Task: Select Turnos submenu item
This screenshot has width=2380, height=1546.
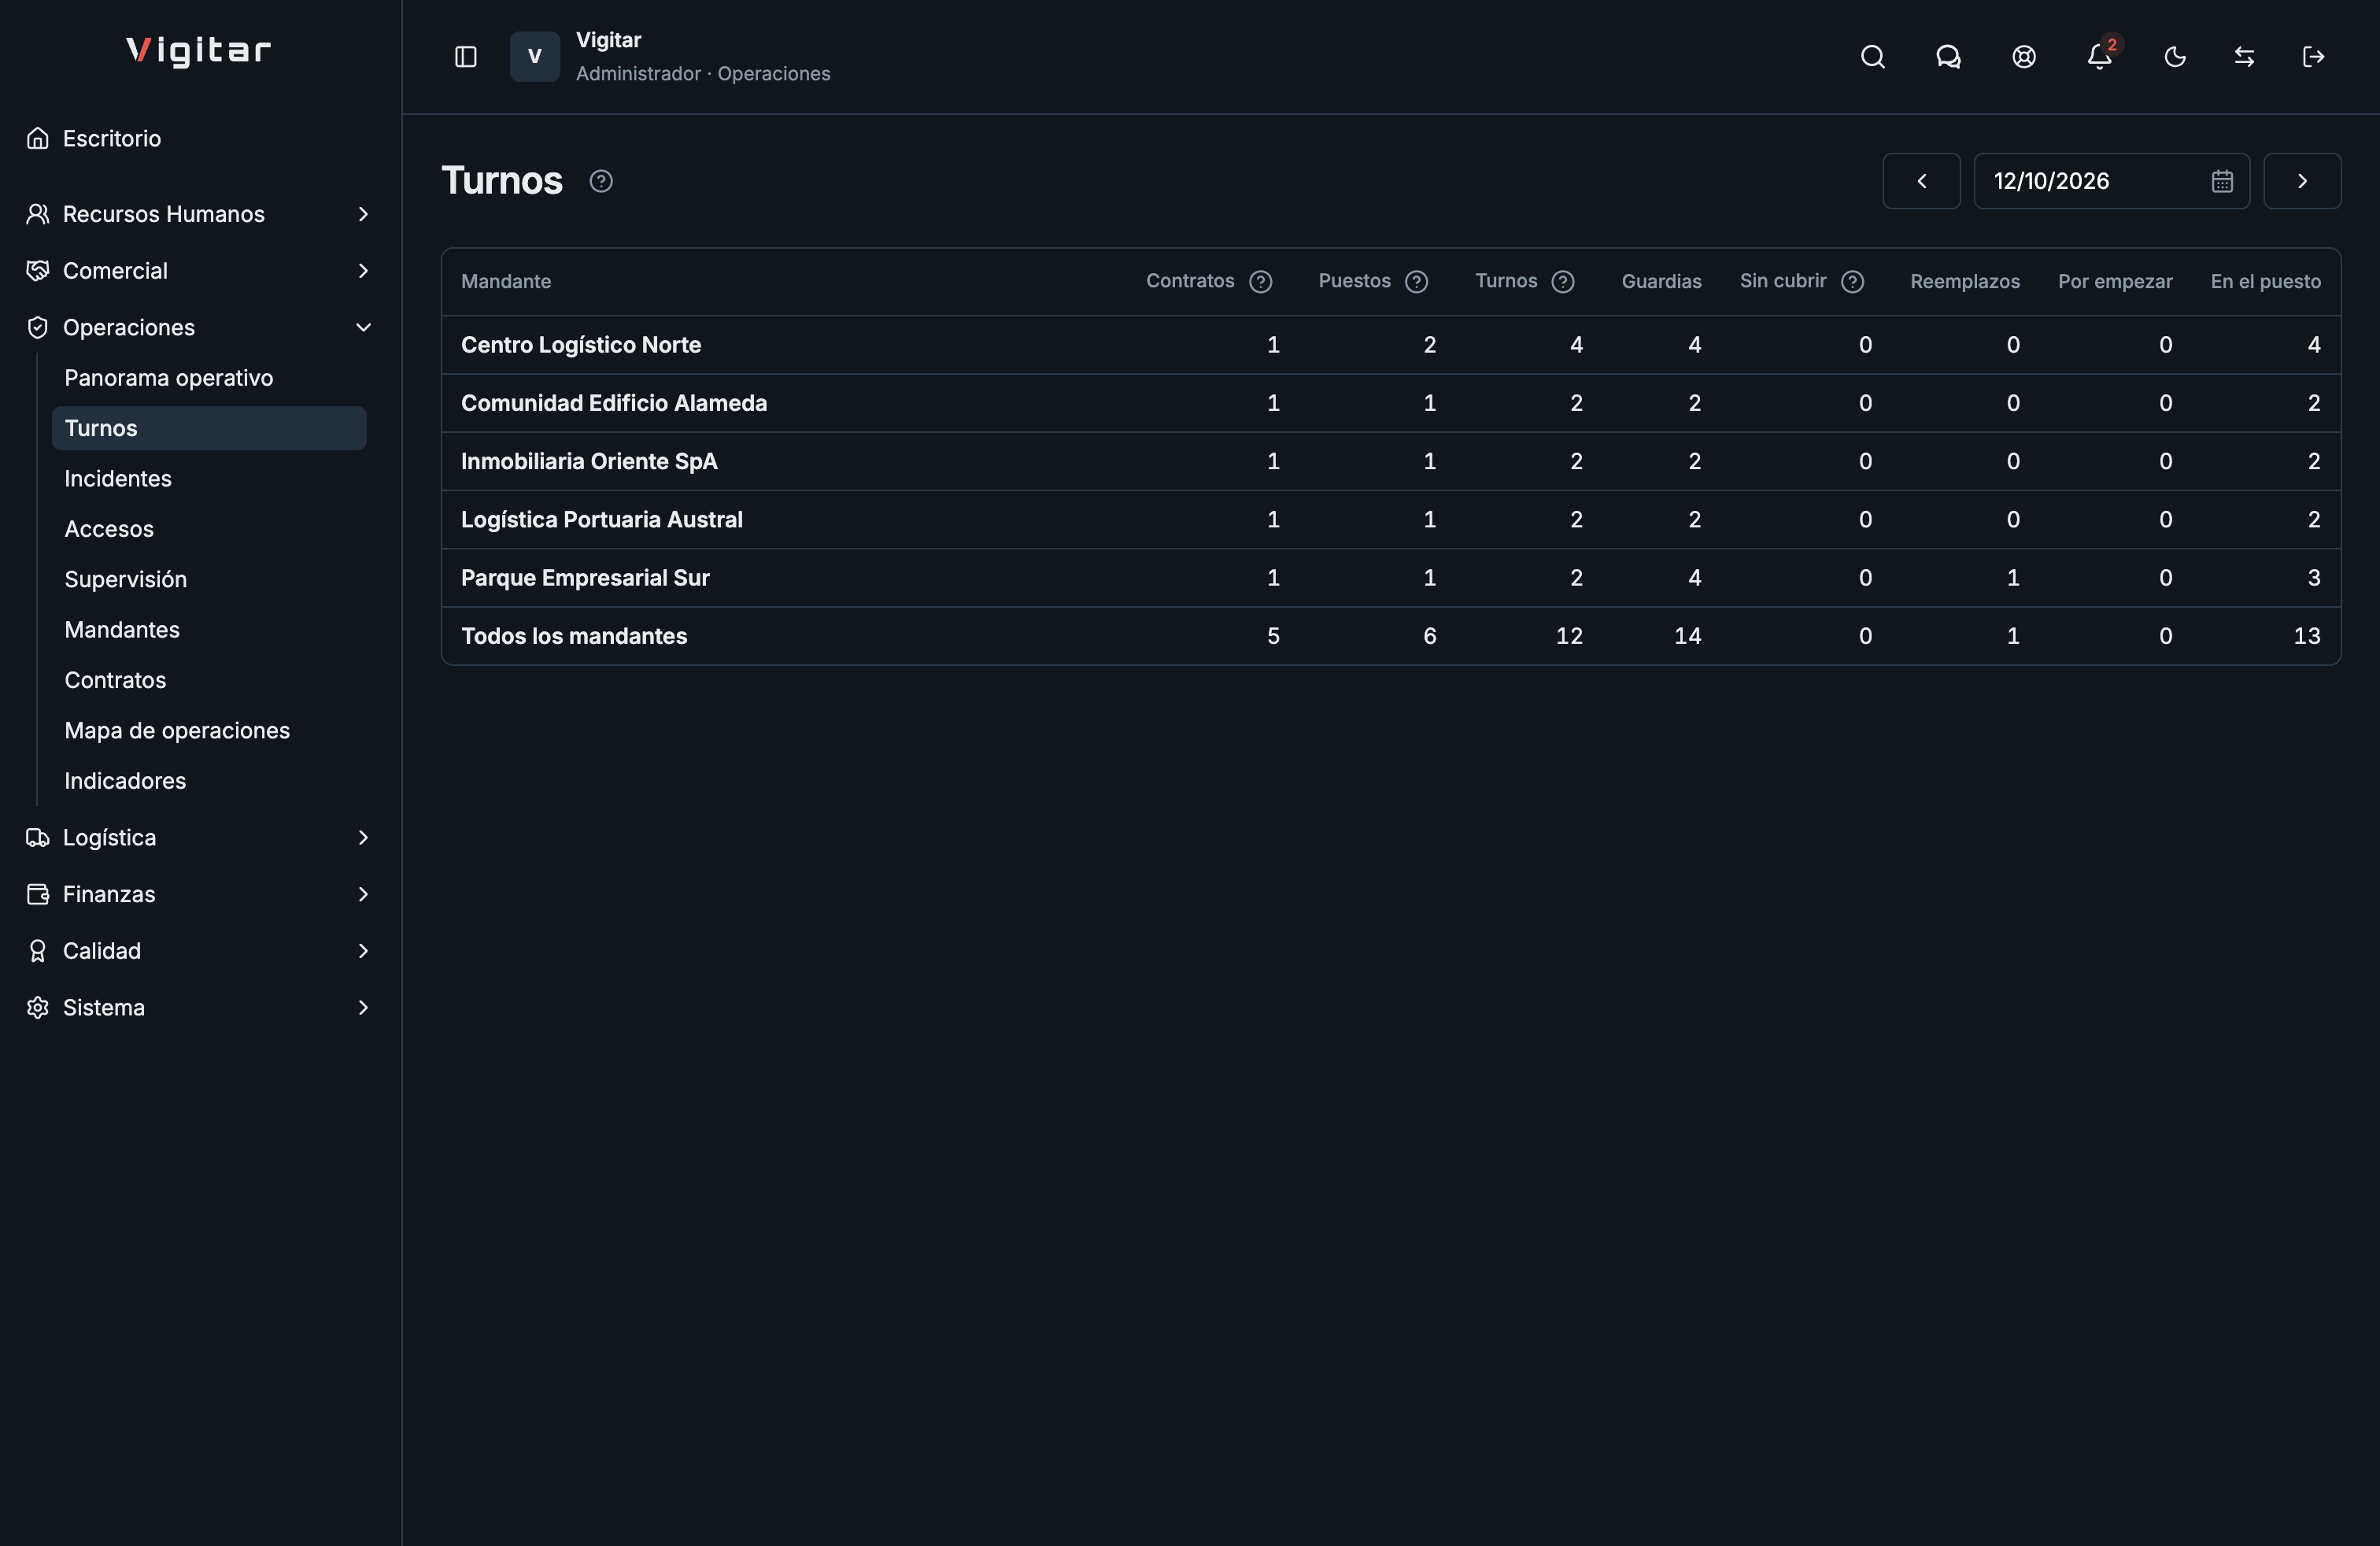Action: point(209,428)
